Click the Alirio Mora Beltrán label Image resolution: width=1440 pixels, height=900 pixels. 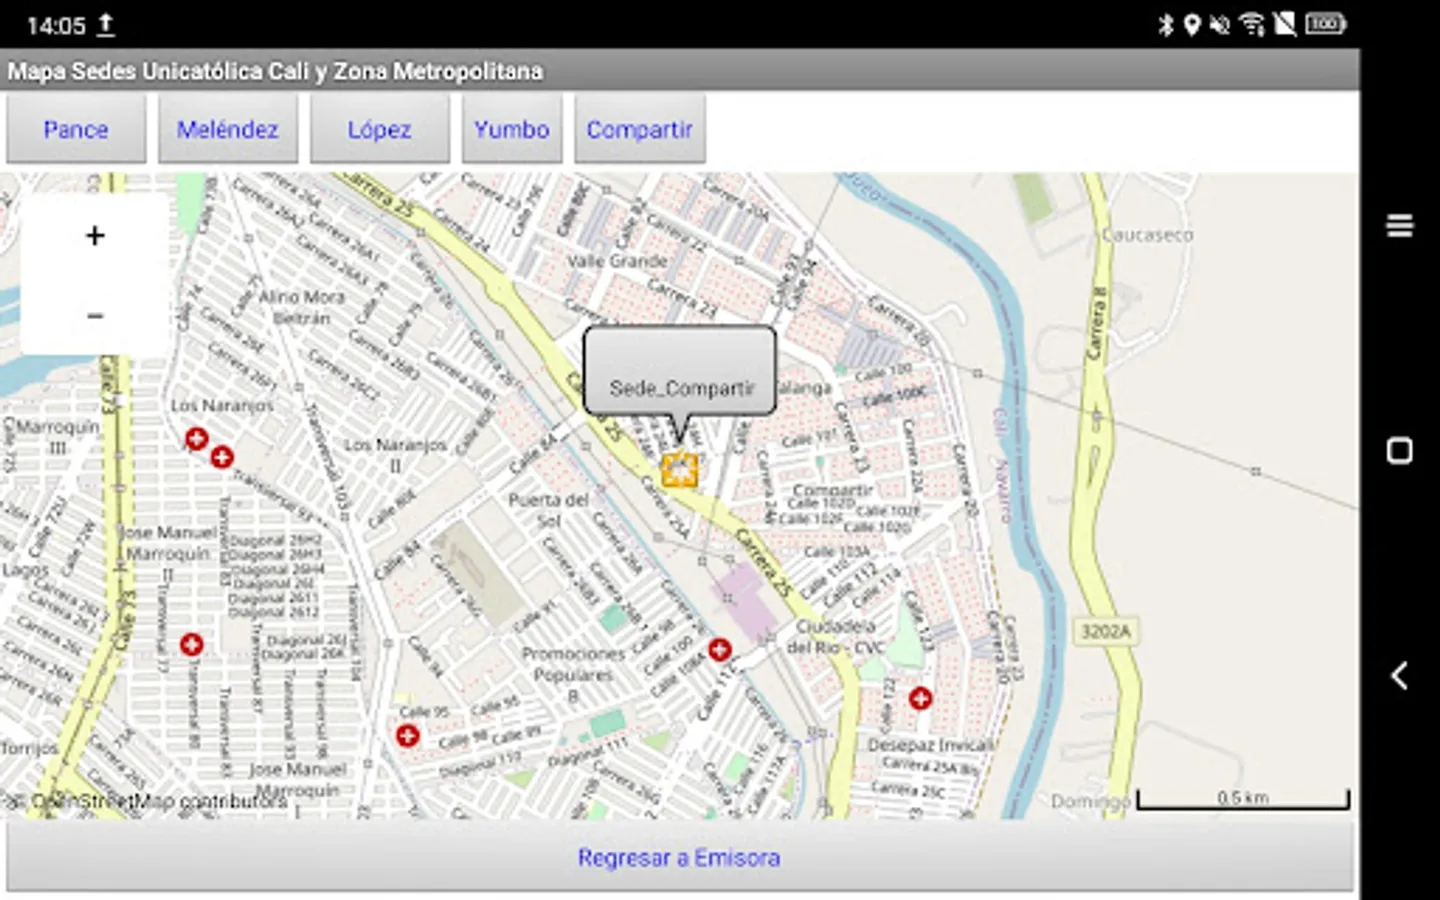pyautogui.click(x=301, y=307)
